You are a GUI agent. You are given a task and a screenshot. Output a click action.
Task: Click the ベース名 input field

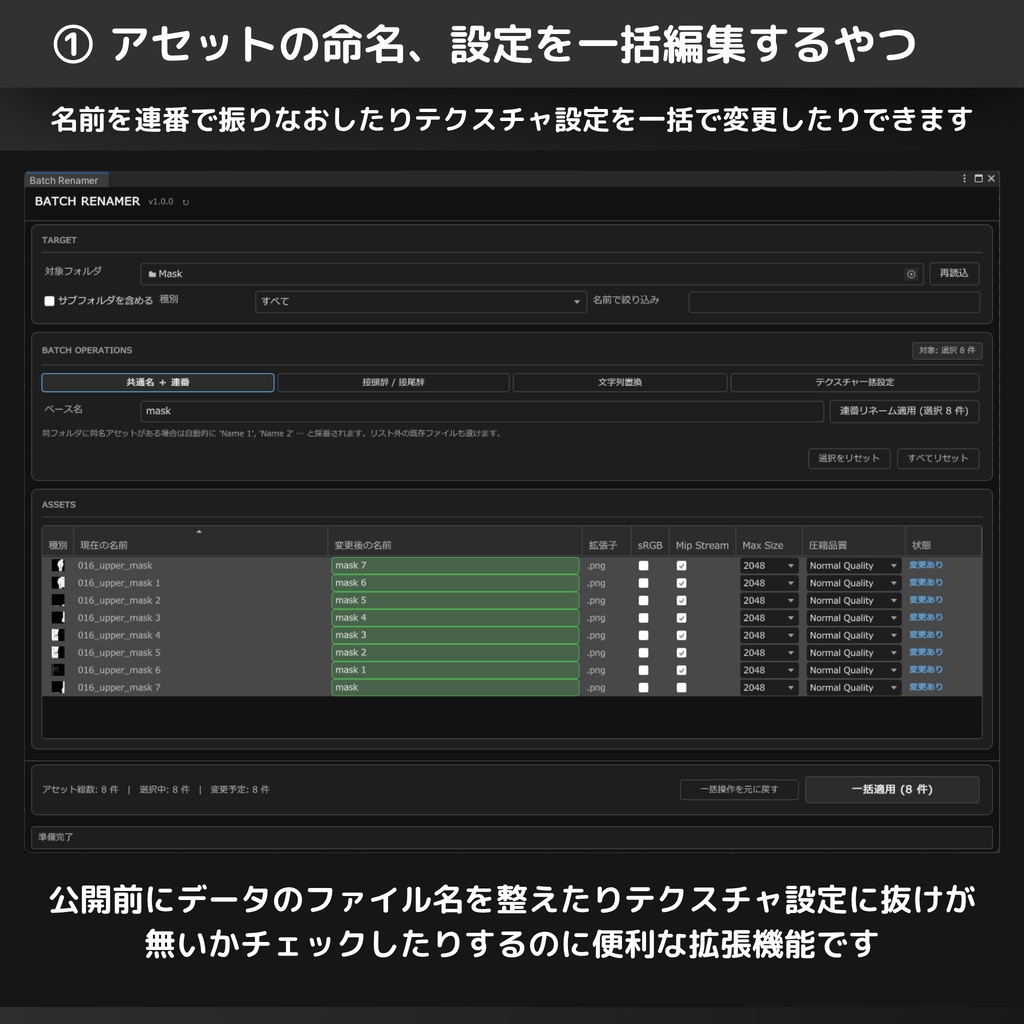pyautogui.click(x=481, y=411)
